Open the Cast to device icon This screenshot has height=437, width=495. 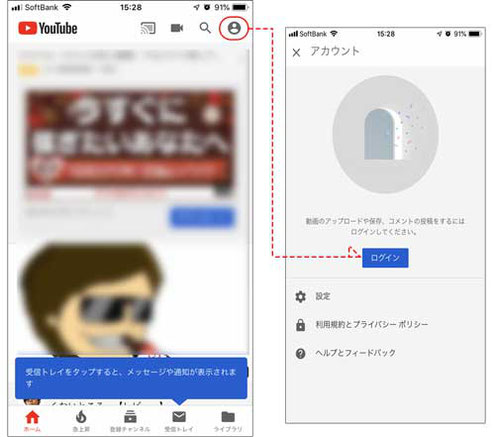coord(148,28)
